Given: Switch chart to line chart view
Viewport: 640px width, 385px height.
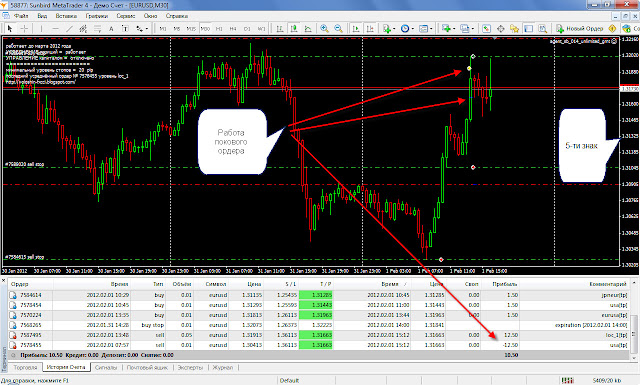Looking at the screenshot, I should 308,29.
